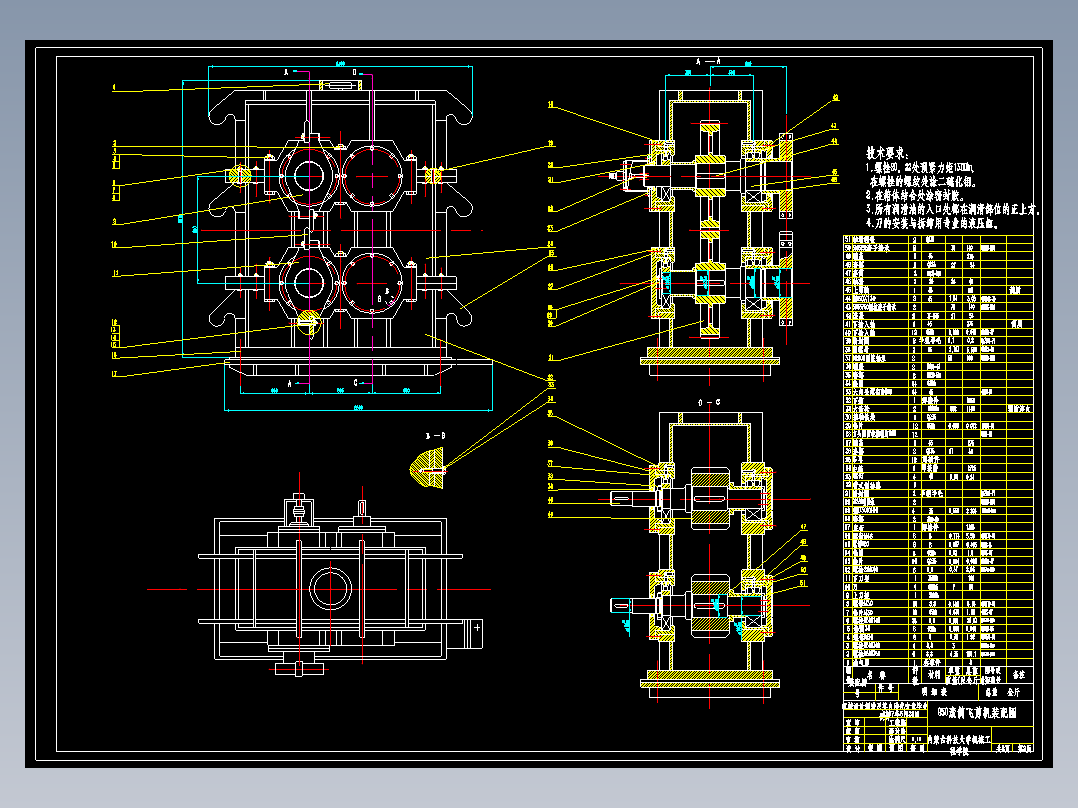Click the C—C section view label
The width and height of the screenshot is (1078, 808).
coord(709,402)
